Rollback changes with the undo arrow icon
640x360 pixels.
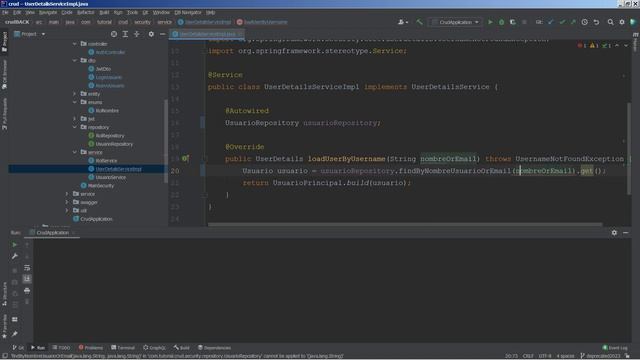(x=596, y=22)
